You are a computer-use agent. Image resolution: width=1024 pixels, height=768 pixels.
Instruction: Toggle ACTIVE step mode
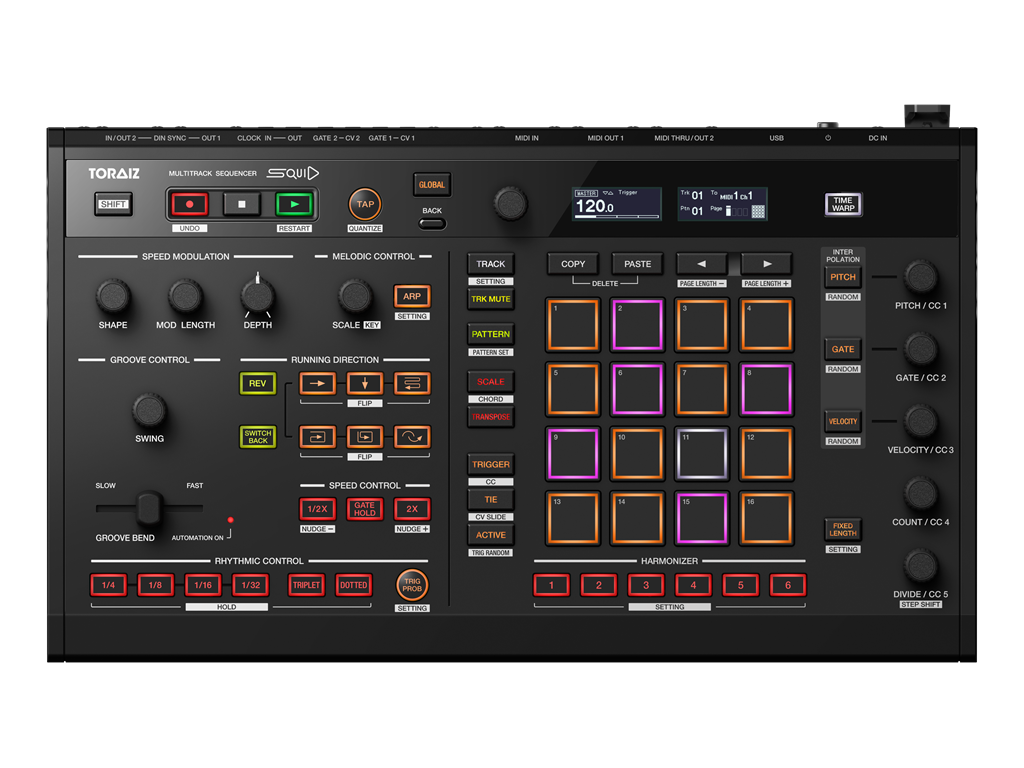click(x=490, y=535)
